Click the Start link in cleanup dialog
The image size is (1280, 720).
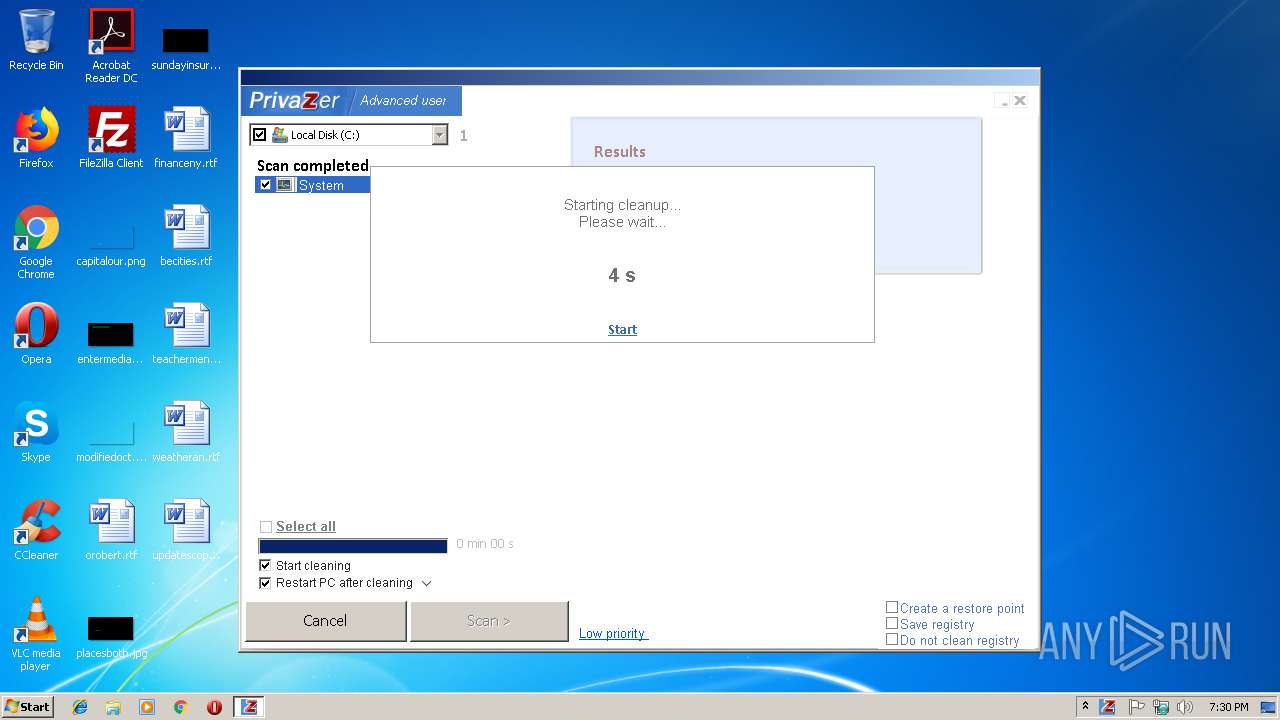pos(622,329)
